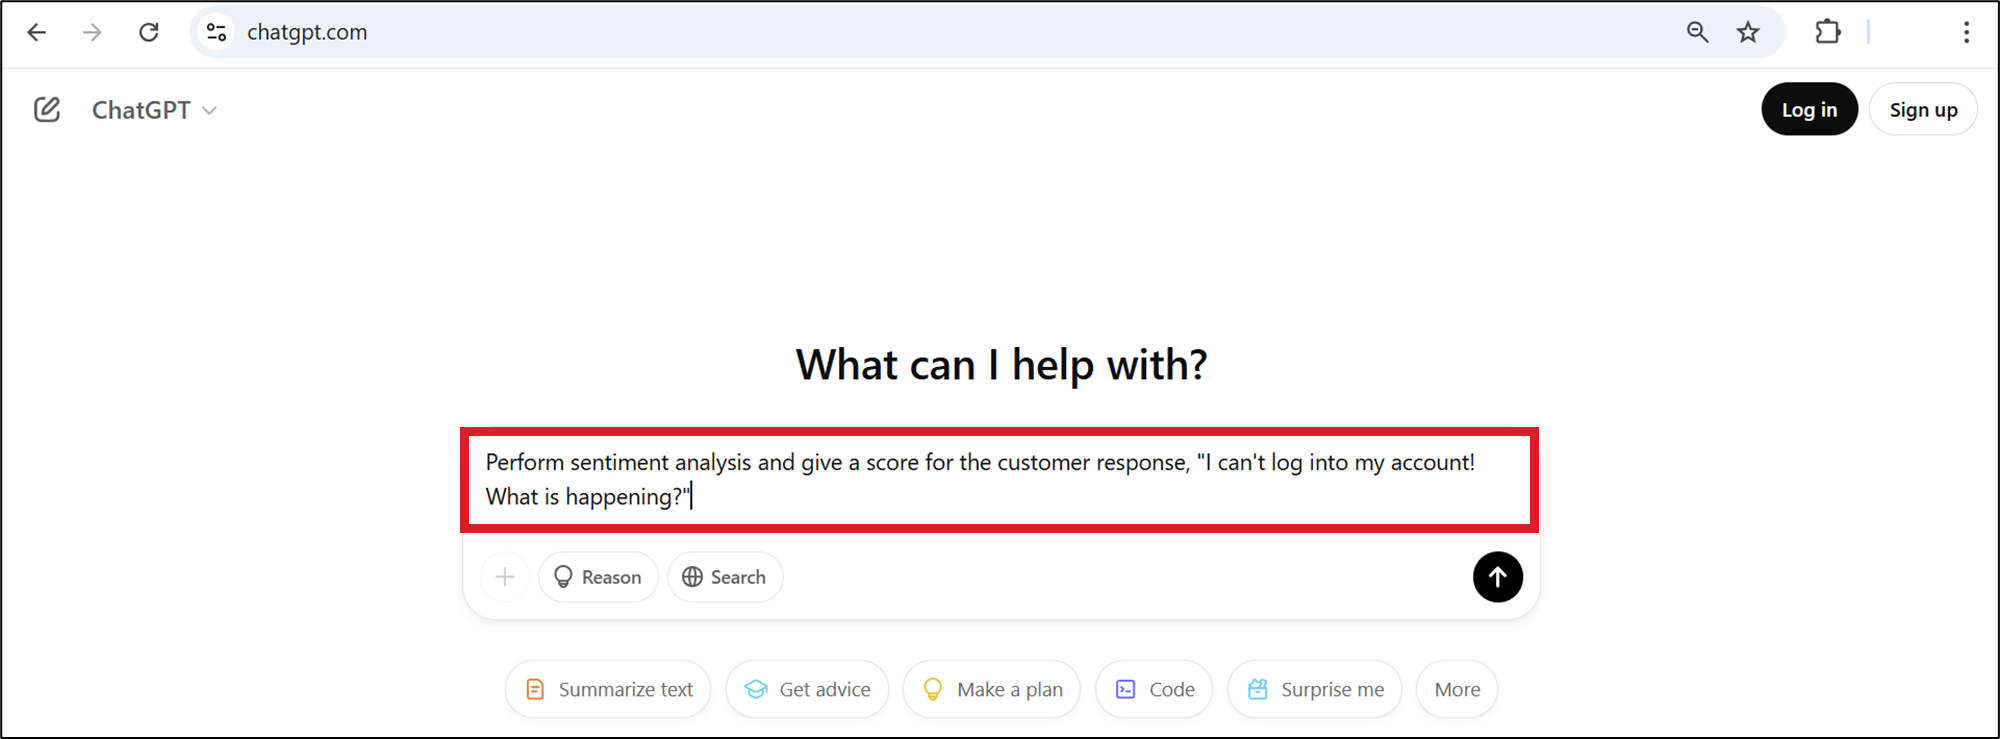Open the browser three-dot menu
Image resolution: width=2000 pixels, height=739 pixels.
pos(1966,32)
